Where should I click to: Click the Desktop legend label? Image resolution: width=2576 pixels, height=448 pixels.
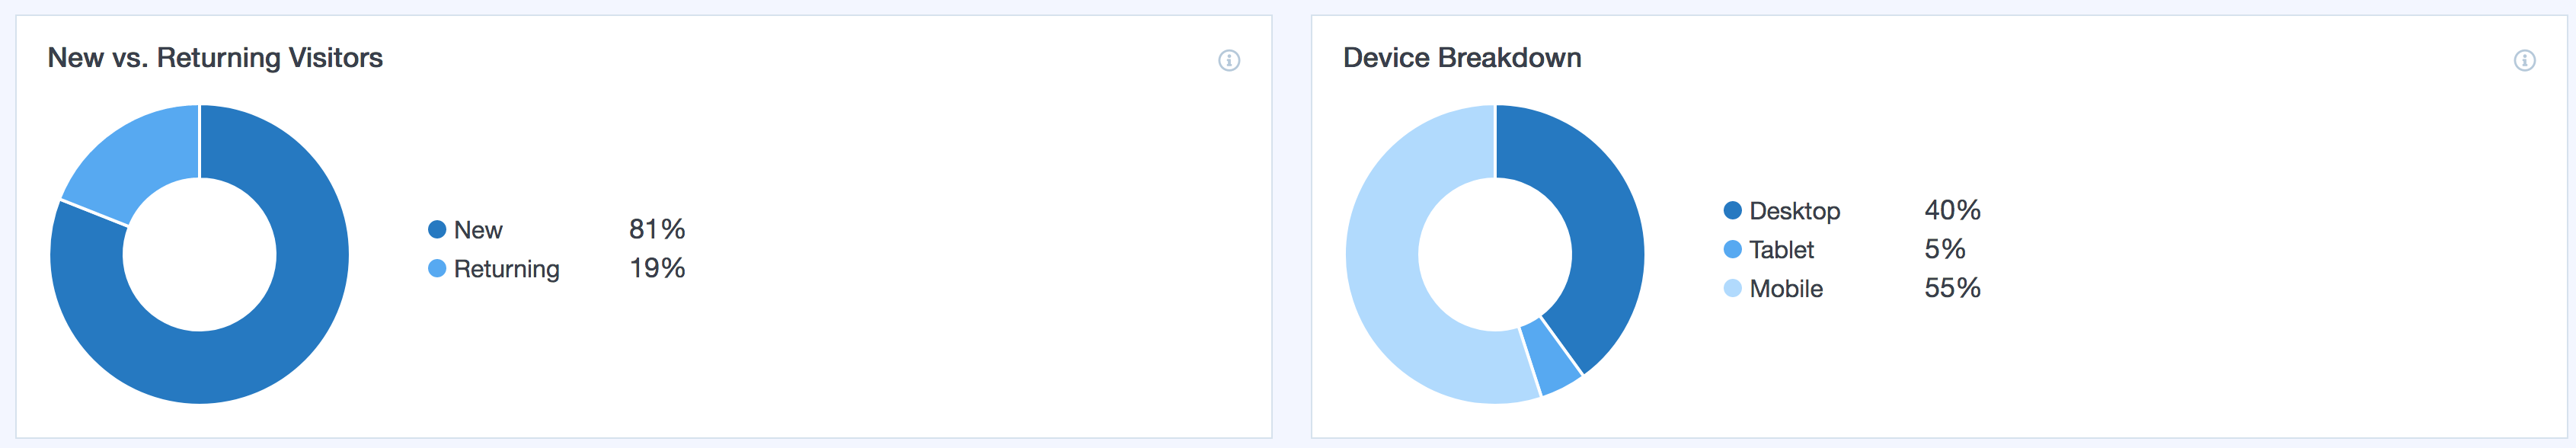(x=1795, y=211)
